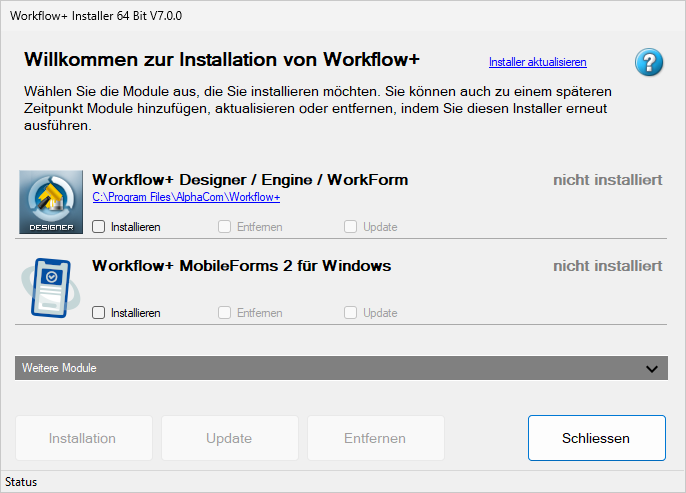Click the Status bar text
Viewport: 686px width, 493px height.
point(21,482)
